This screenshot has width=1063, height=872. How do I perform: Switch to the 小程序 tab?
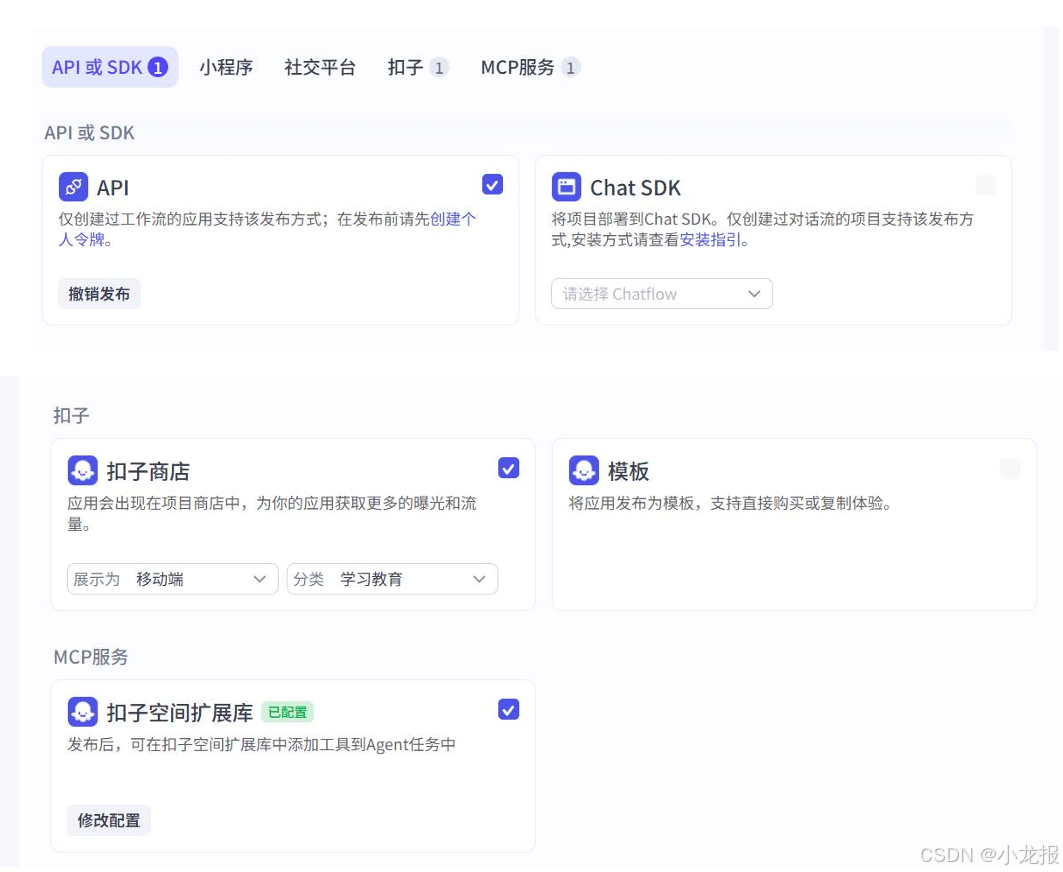pos(227,67)
